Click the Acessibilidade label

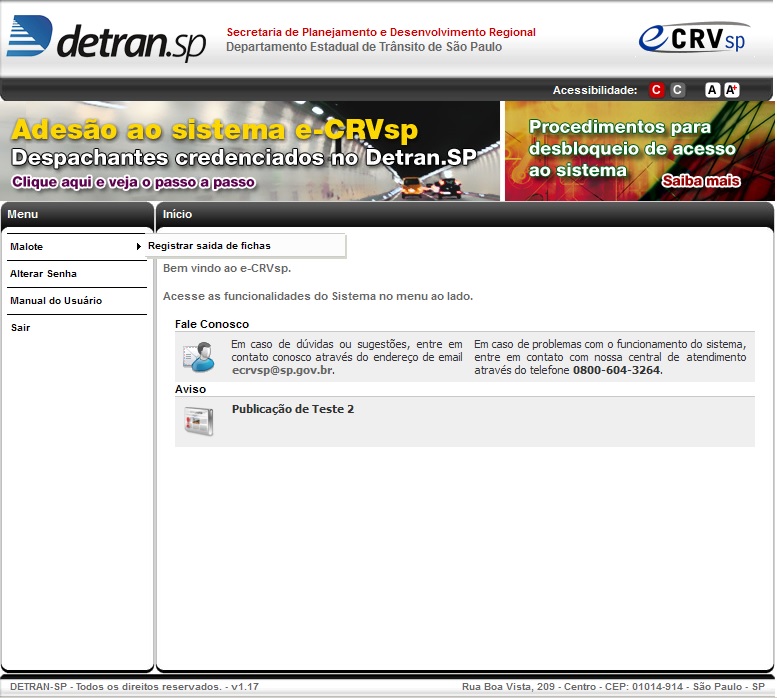[595, 90]
